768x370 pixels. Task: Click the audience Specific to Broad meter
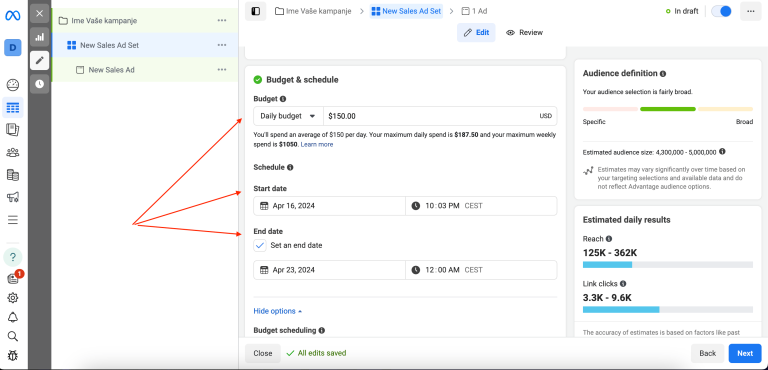pos(668,109)
